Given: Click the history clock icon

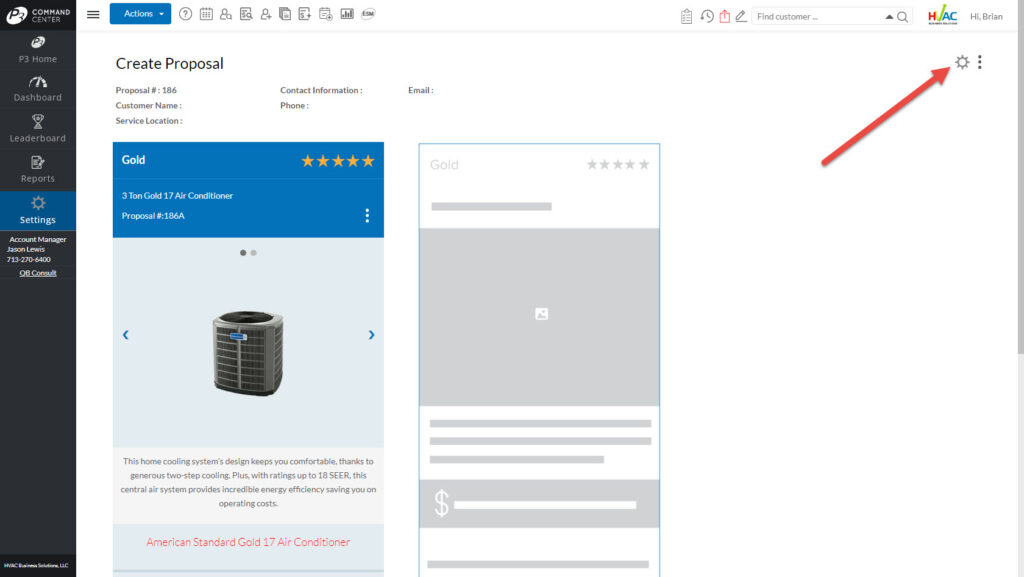Looking at the screenshot, I should (x=707, y=16).
